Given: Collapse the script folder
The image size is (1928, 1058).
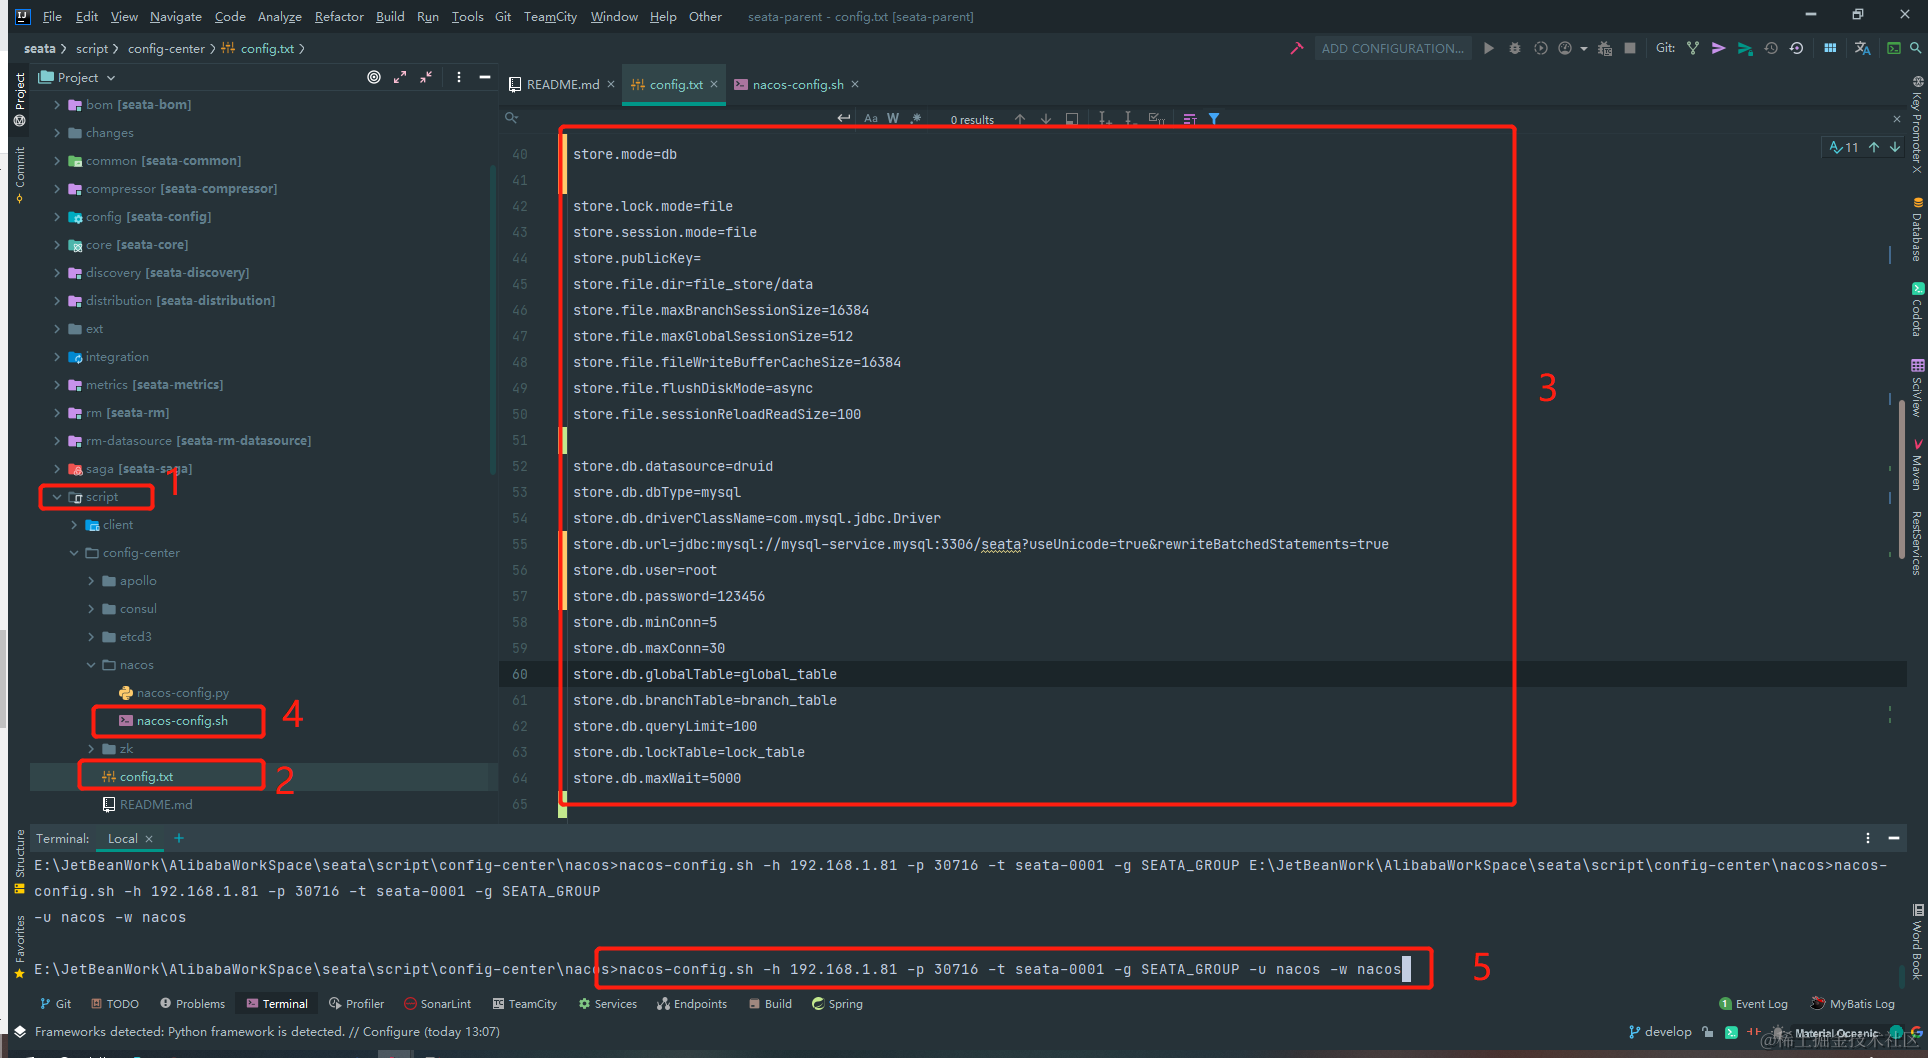Looking at the screenshot, I should click(57, 496).
